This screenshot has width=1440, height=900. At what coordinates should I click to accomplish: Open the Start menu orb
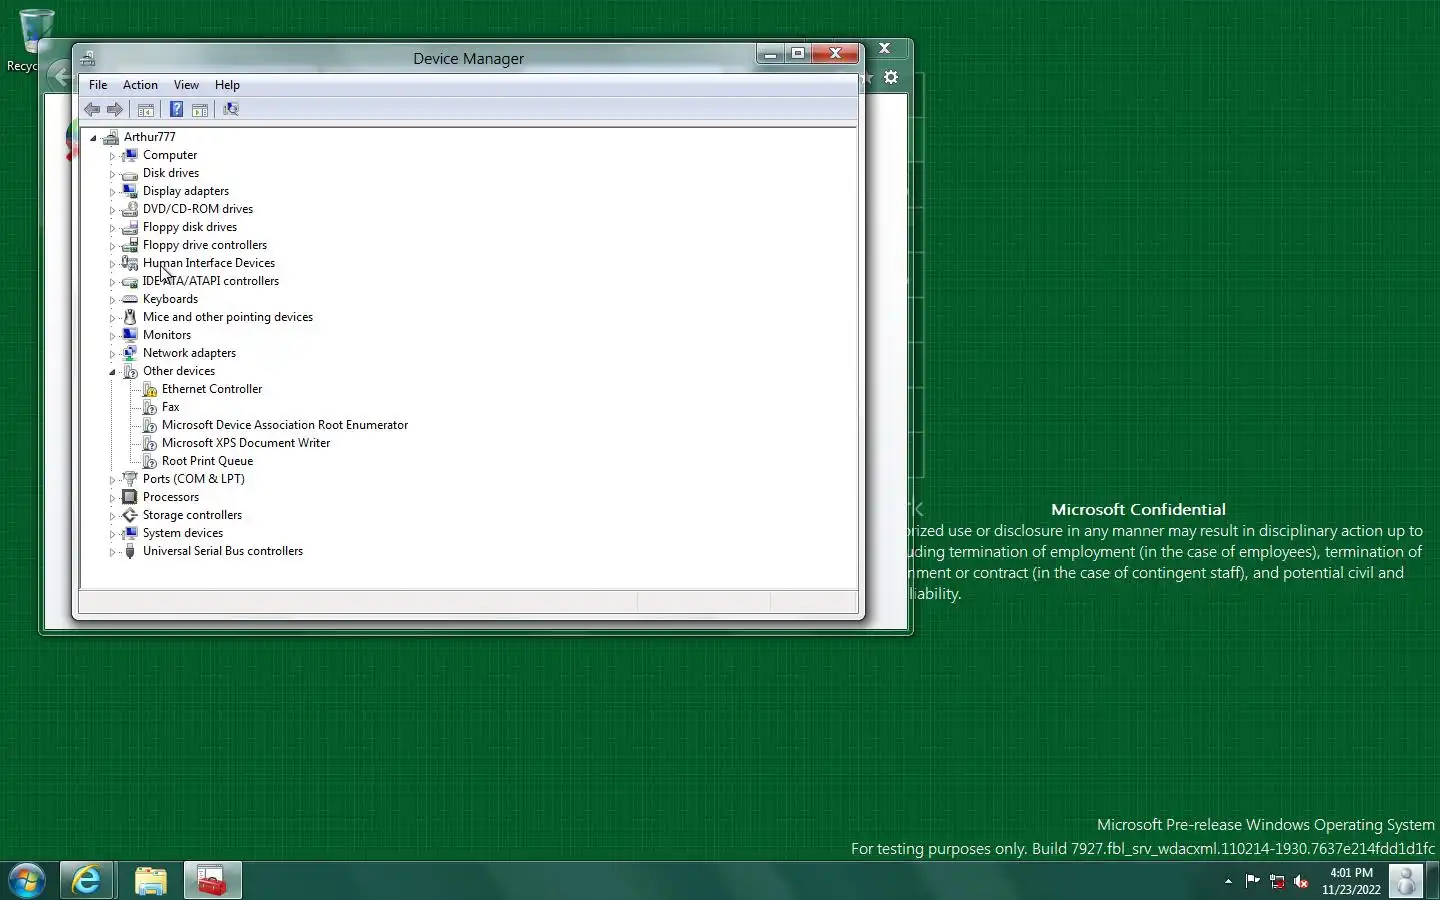click(27, 881)
